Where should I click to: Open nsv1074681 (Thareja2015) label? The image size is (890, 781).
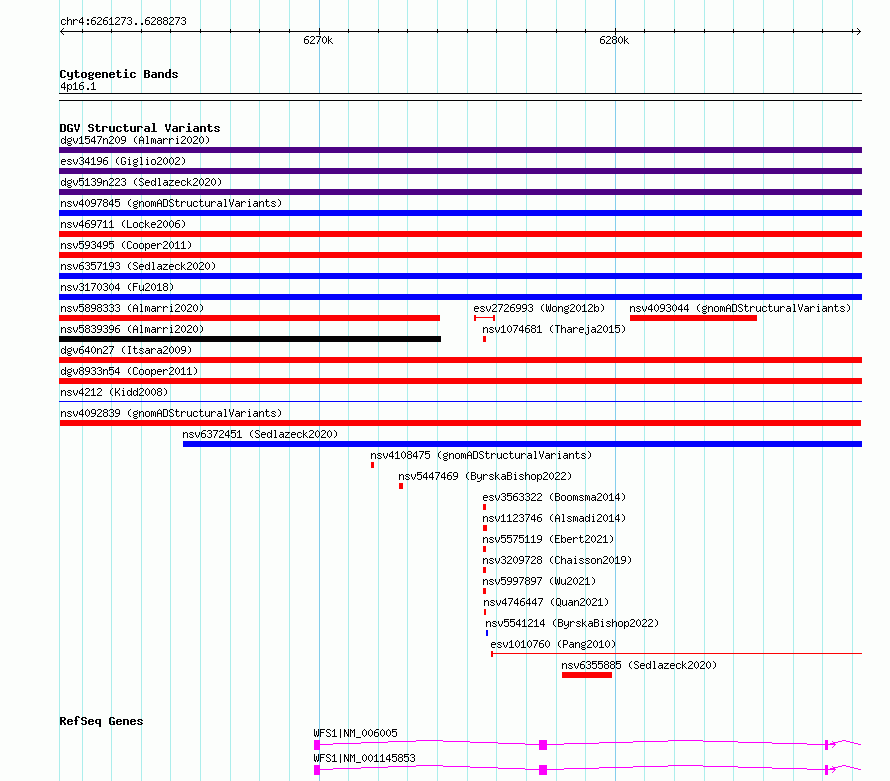click(x=554, y=329)
